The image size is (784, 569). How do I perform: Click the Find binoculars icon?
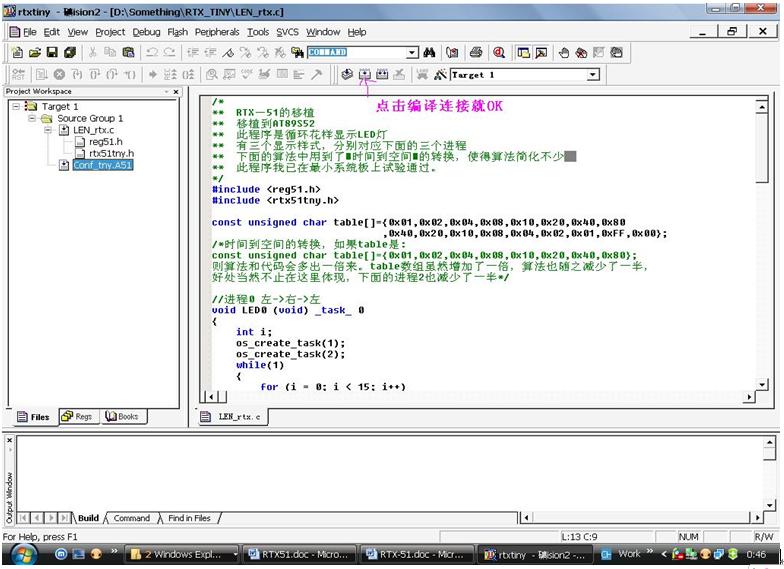click(x=430, y=52)
